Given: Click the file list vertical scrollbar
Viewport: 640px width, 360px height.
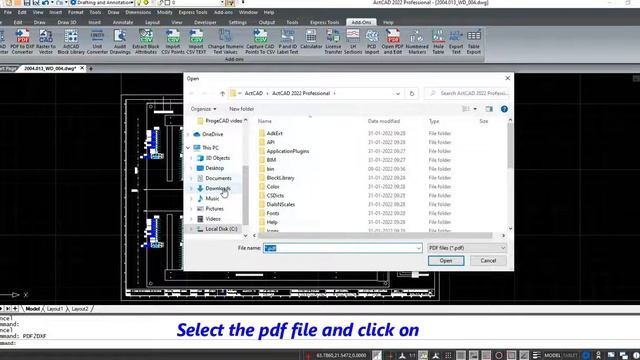Looking at the screenshot, I should pos(510,145).
